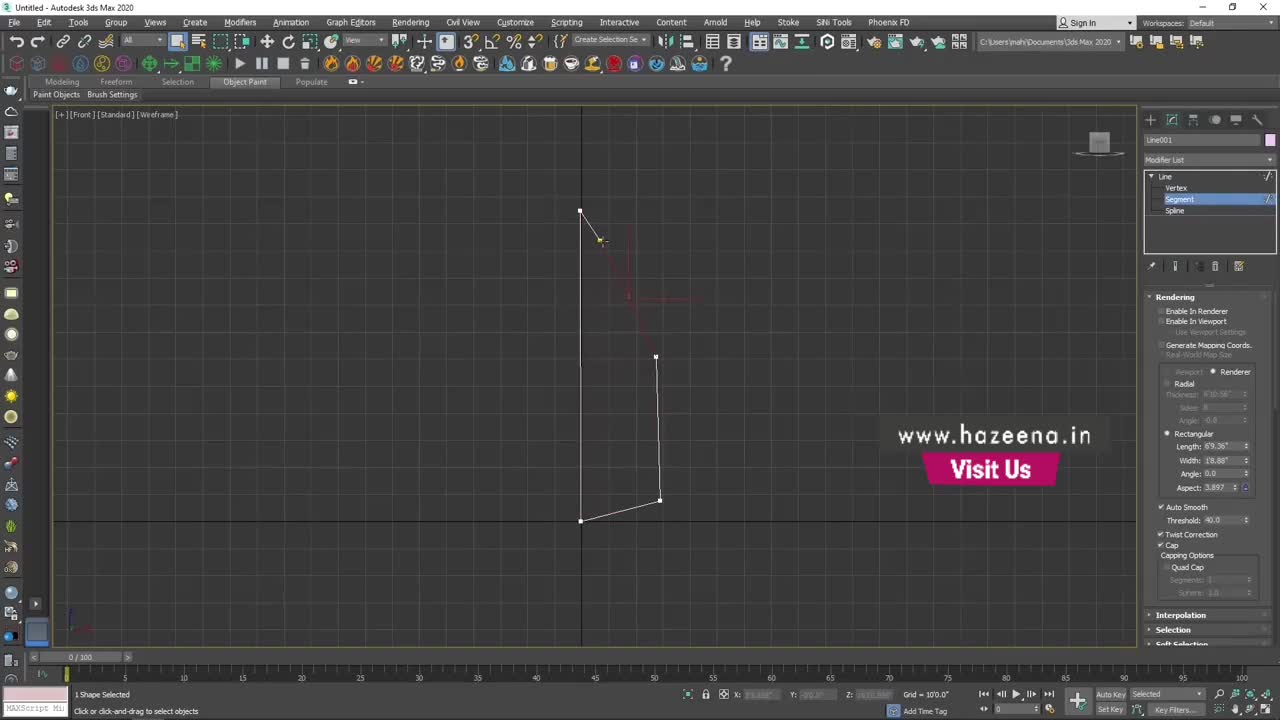Image resolution: width=1280 pixels, height=720 pixels.
Task: Open the Brush Settings ribbon panel
Action: tap(112, 95)
